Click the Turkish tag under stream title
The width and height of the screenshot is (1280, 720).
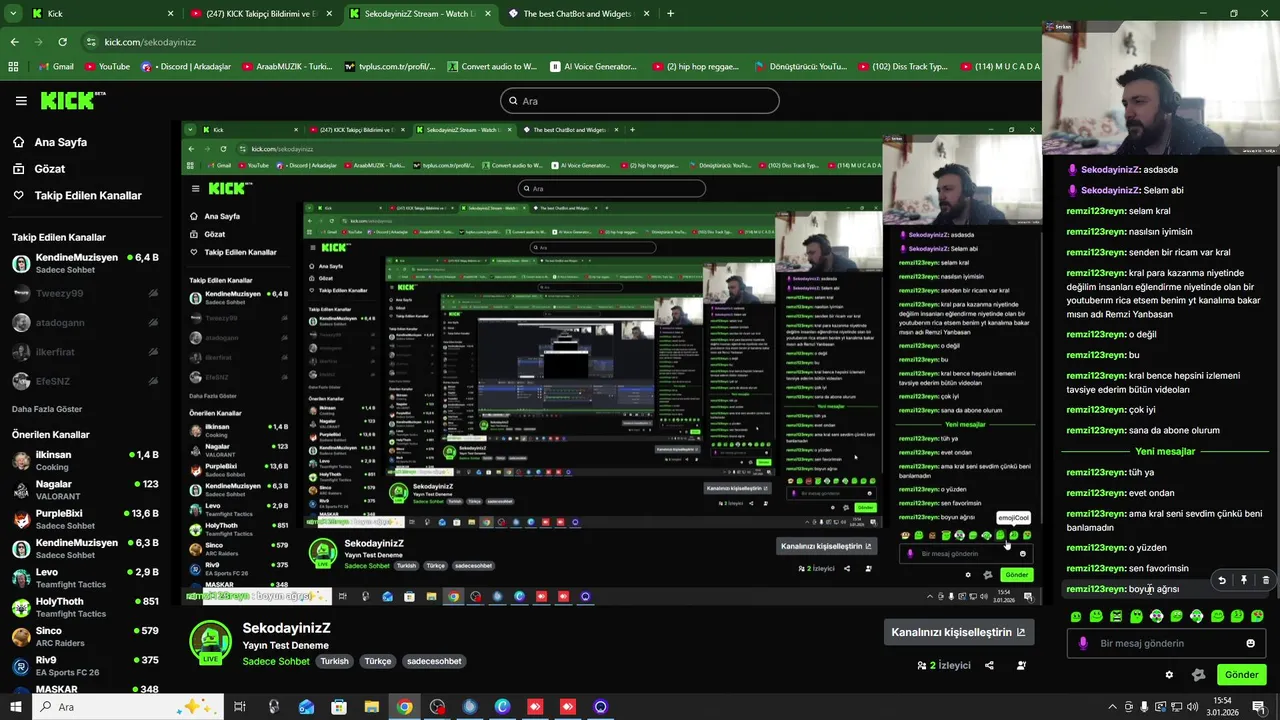pos(334,661)
